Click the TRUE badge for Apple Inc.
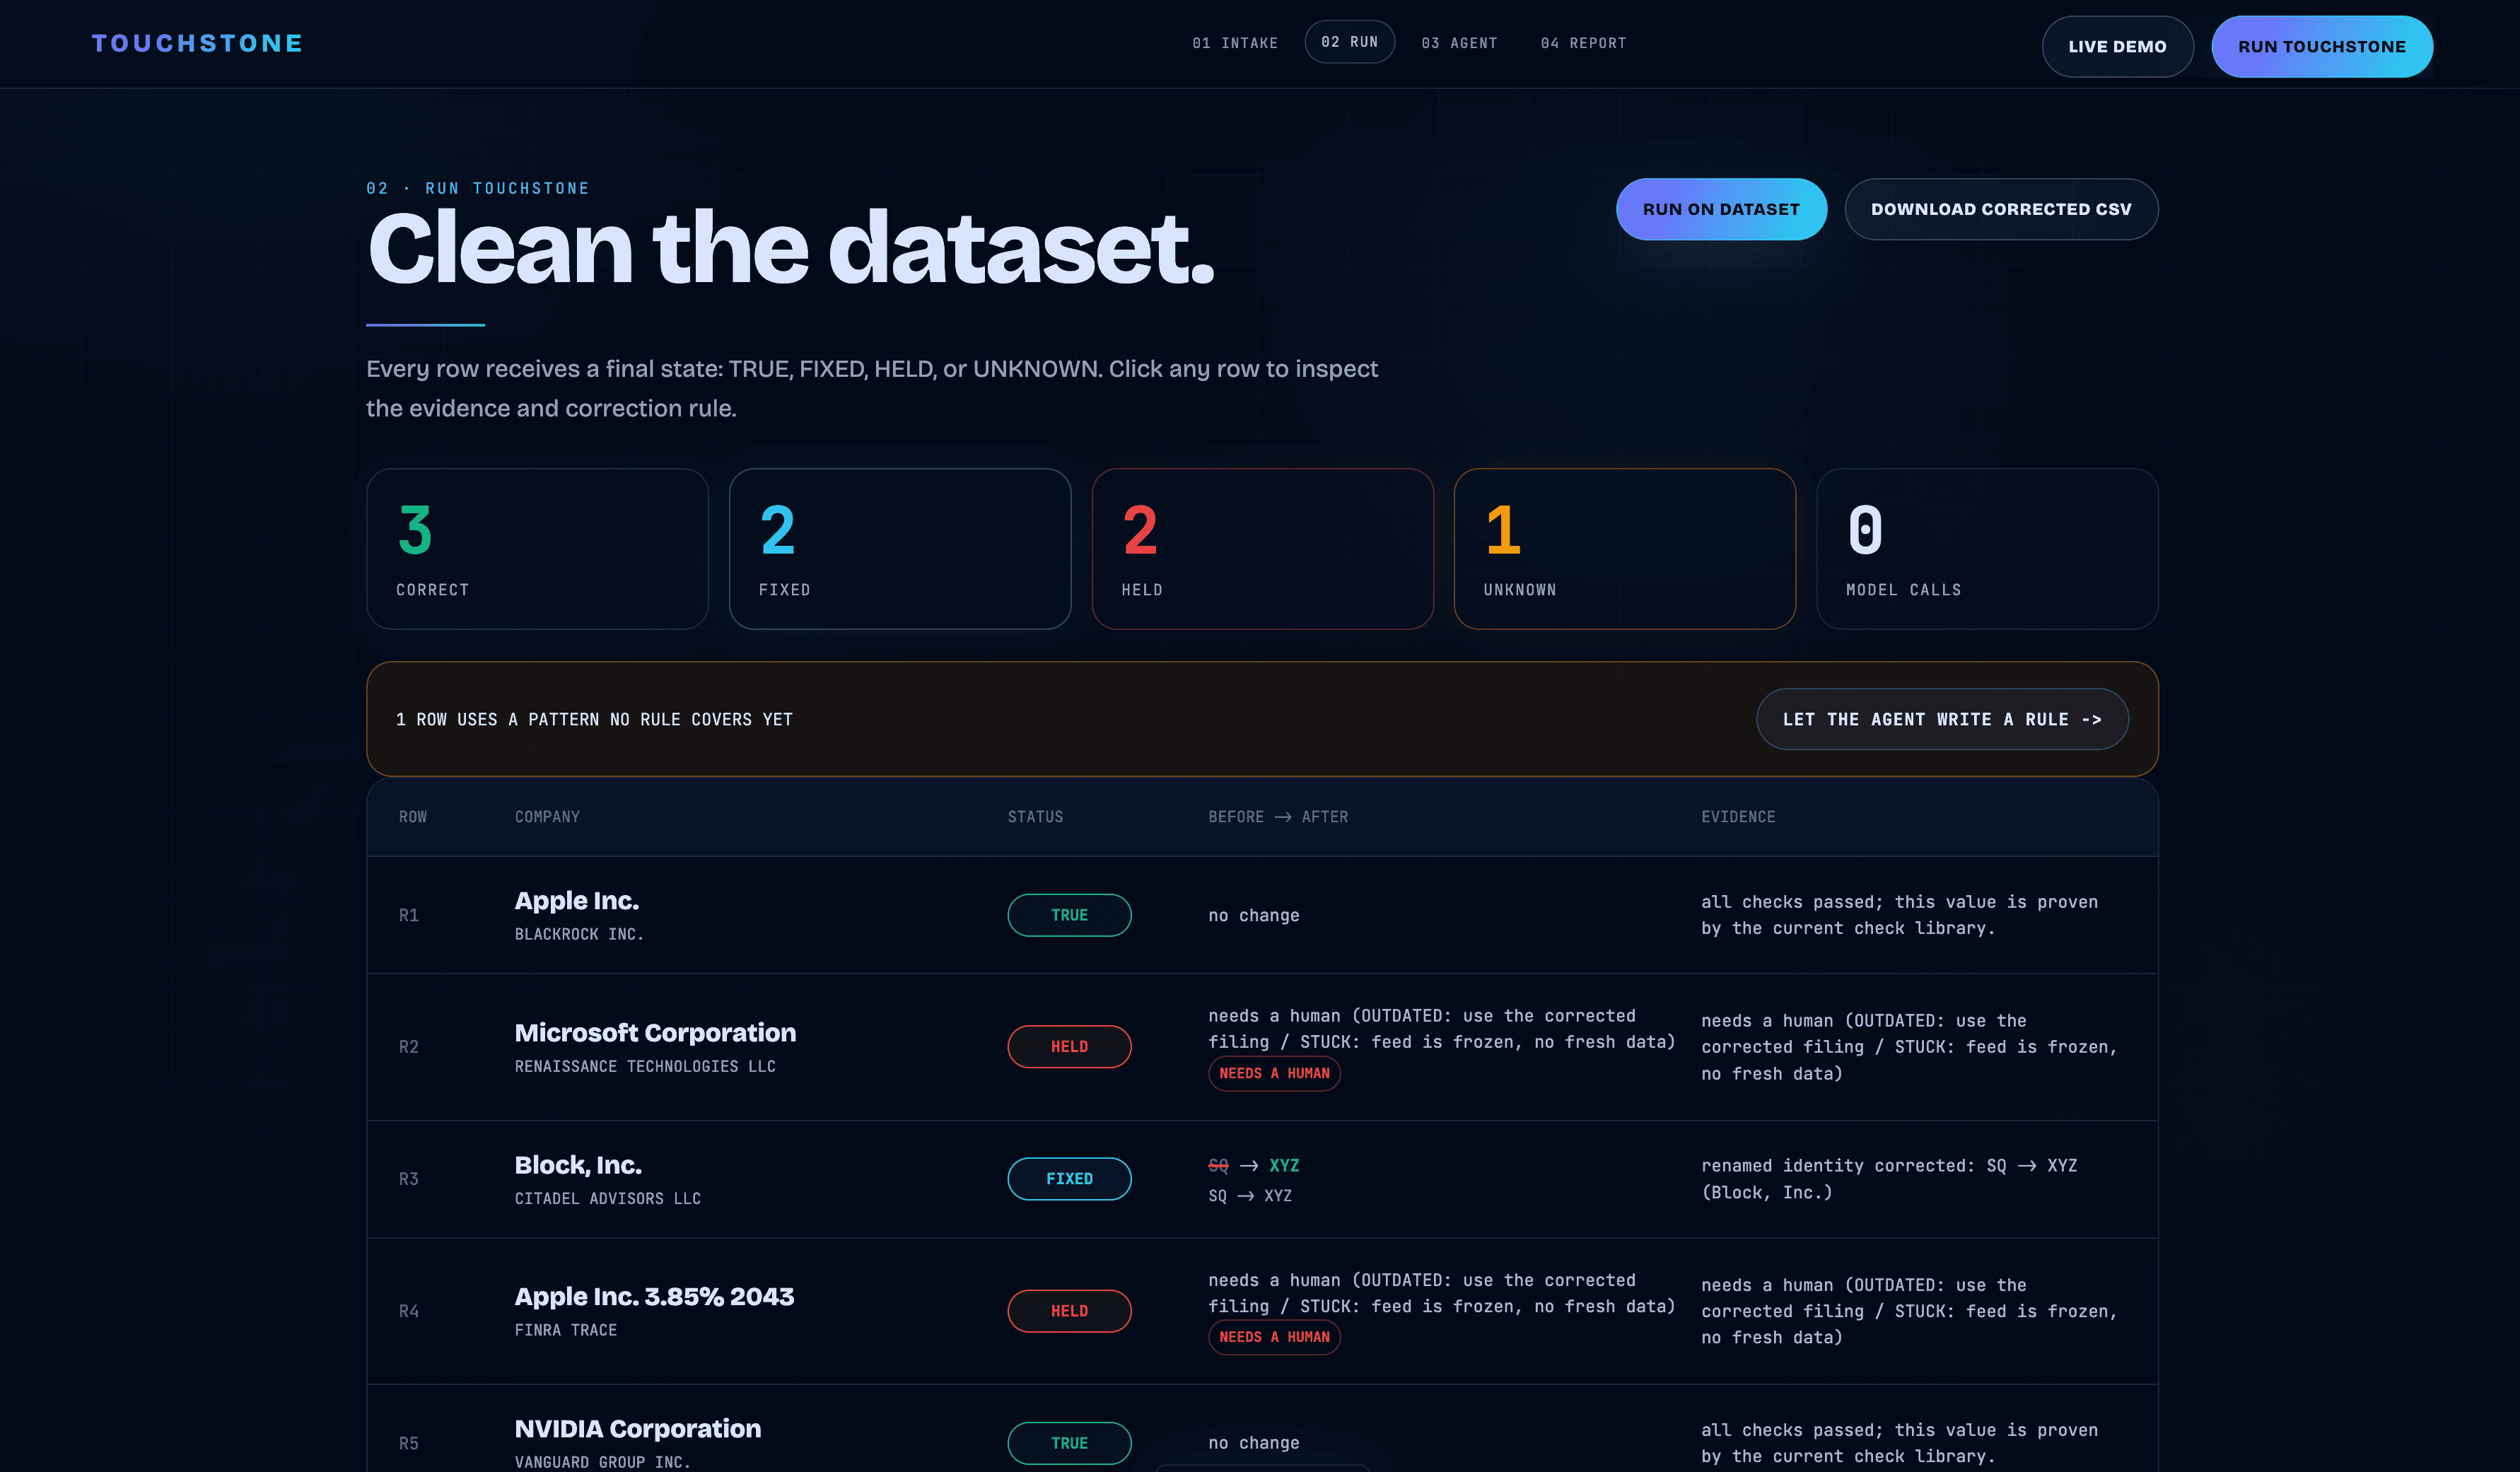Image resolution: width=2520 pixels, height=1472 pixels. (x=1069, y=915)
